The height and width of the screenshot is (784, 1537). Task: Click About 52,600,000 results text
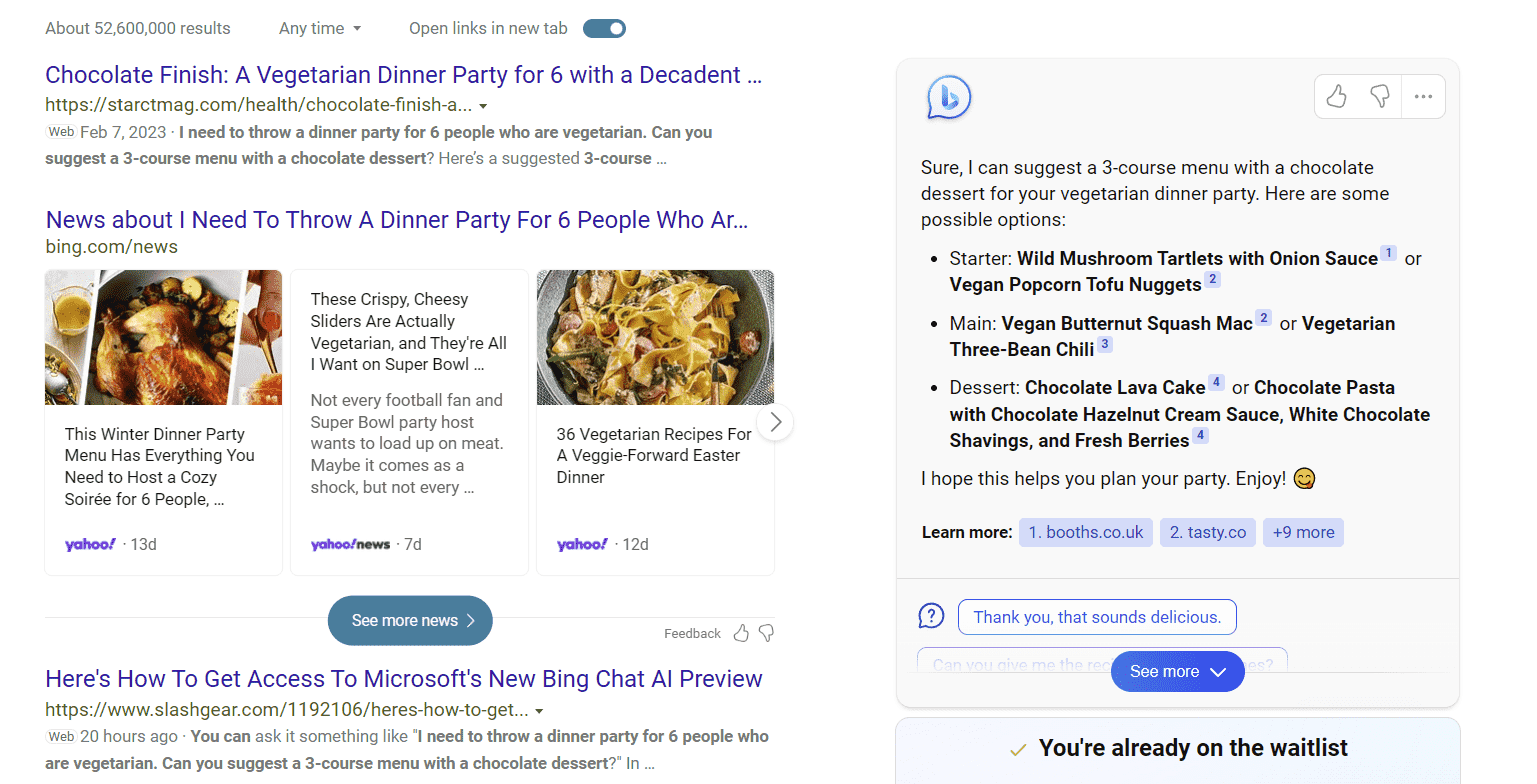click(138, 28)
